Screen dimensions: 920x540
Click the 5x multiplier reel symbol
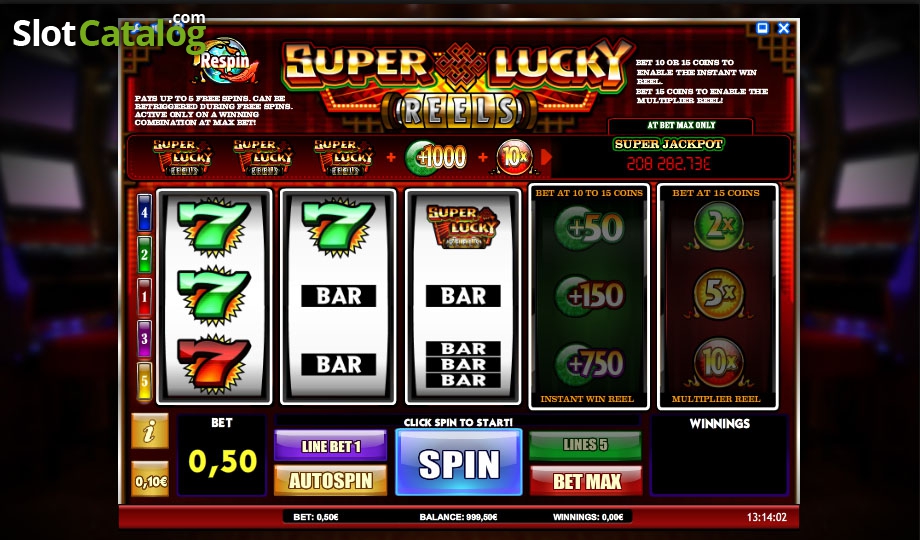[x=719, y=293]
